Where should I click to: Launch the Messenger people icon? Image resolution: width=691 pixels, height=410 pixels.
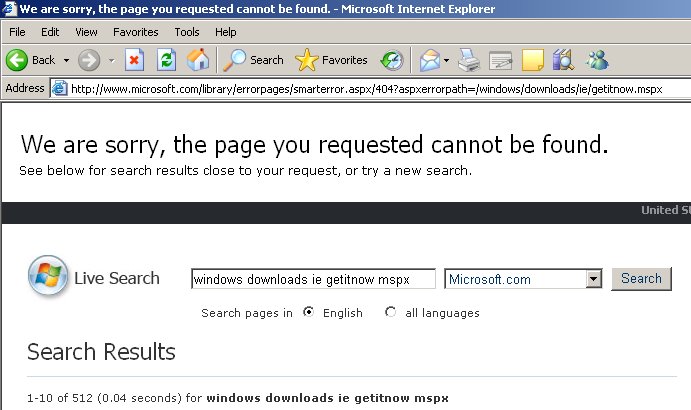pyautogui.click(x=597, y=60)
